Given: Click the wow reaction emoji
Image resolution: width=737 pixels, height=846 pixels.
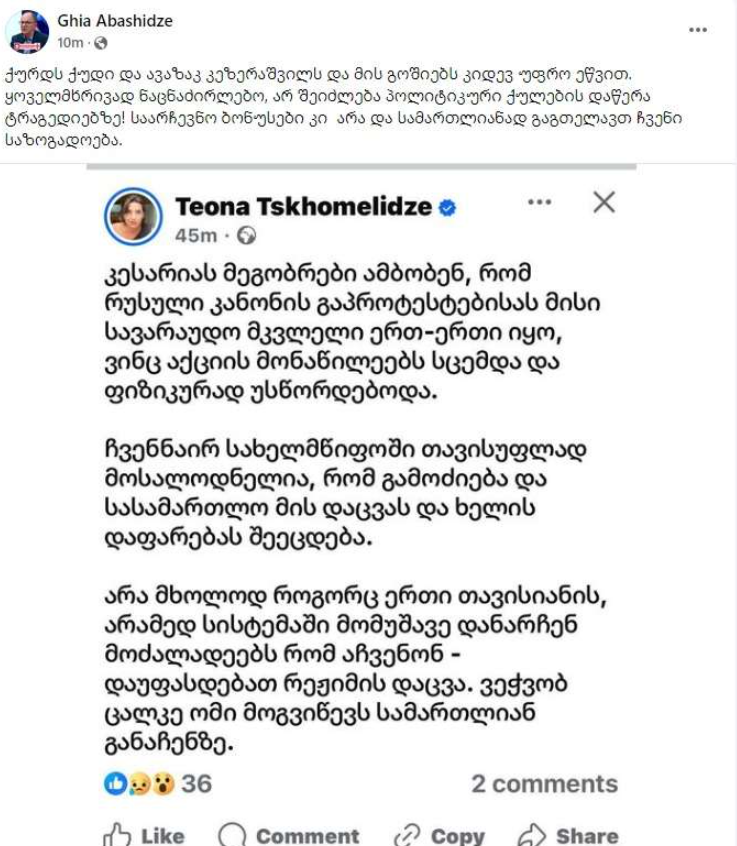Looking at the screenshot, I should coord(163,783).
